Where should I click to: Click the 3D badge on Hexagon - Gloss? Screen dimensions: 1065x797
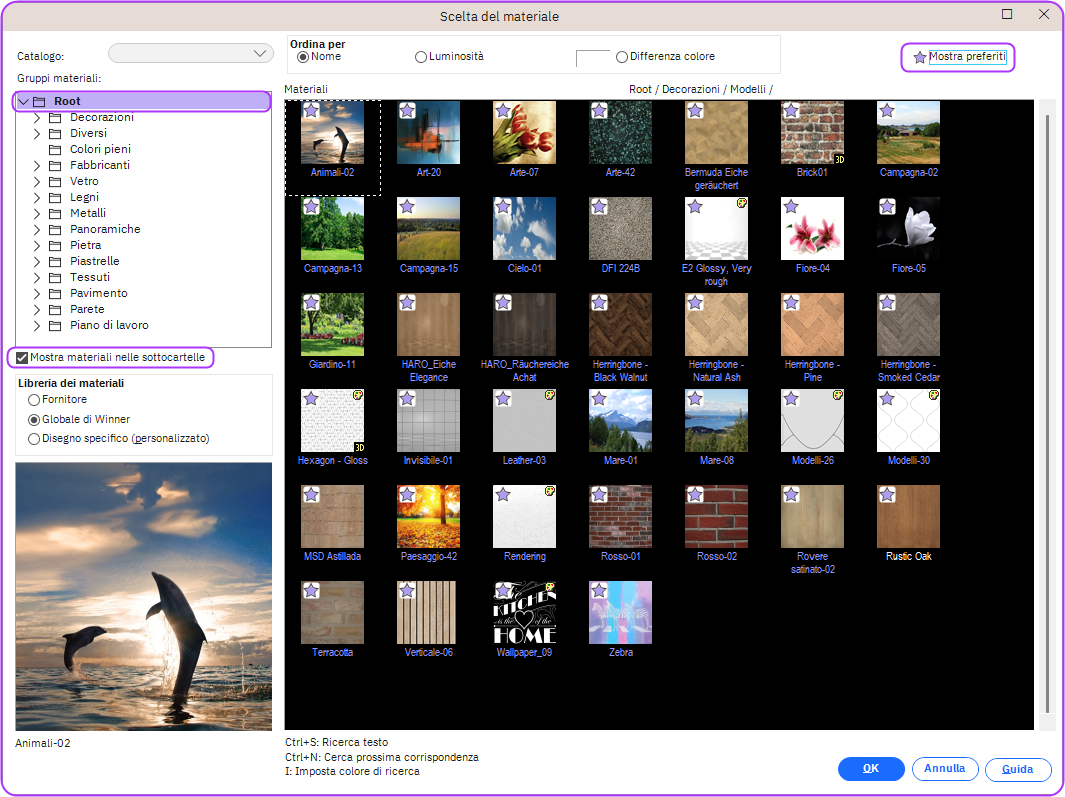coord(358,446)
